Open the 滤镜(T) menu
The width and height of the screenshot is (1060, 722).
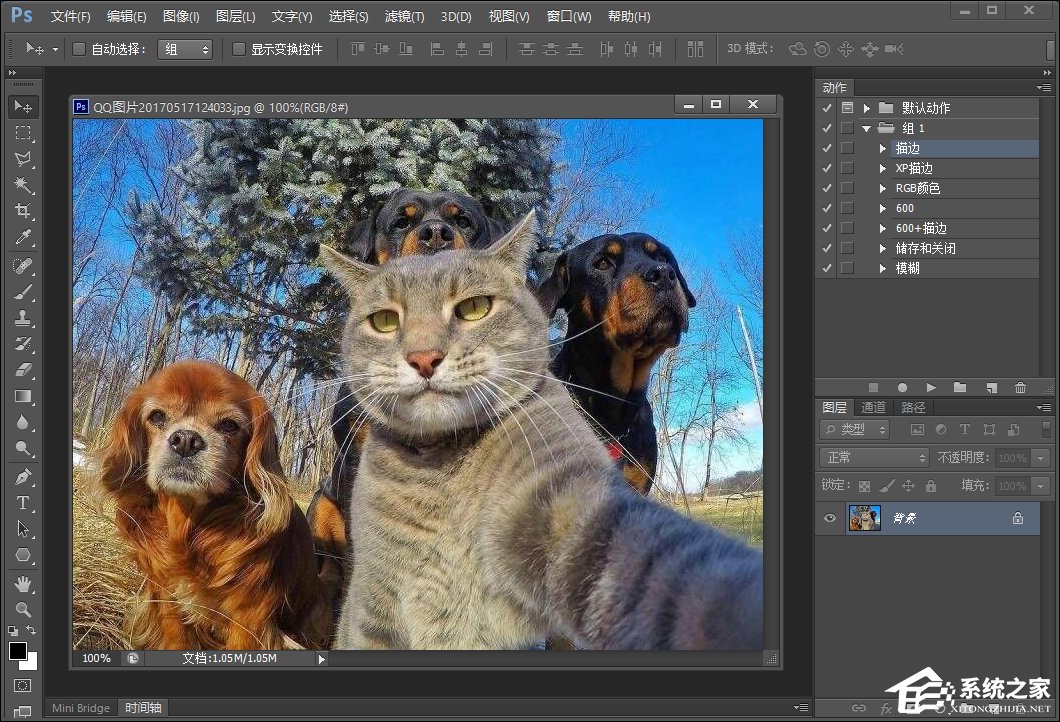pos(404,17)
